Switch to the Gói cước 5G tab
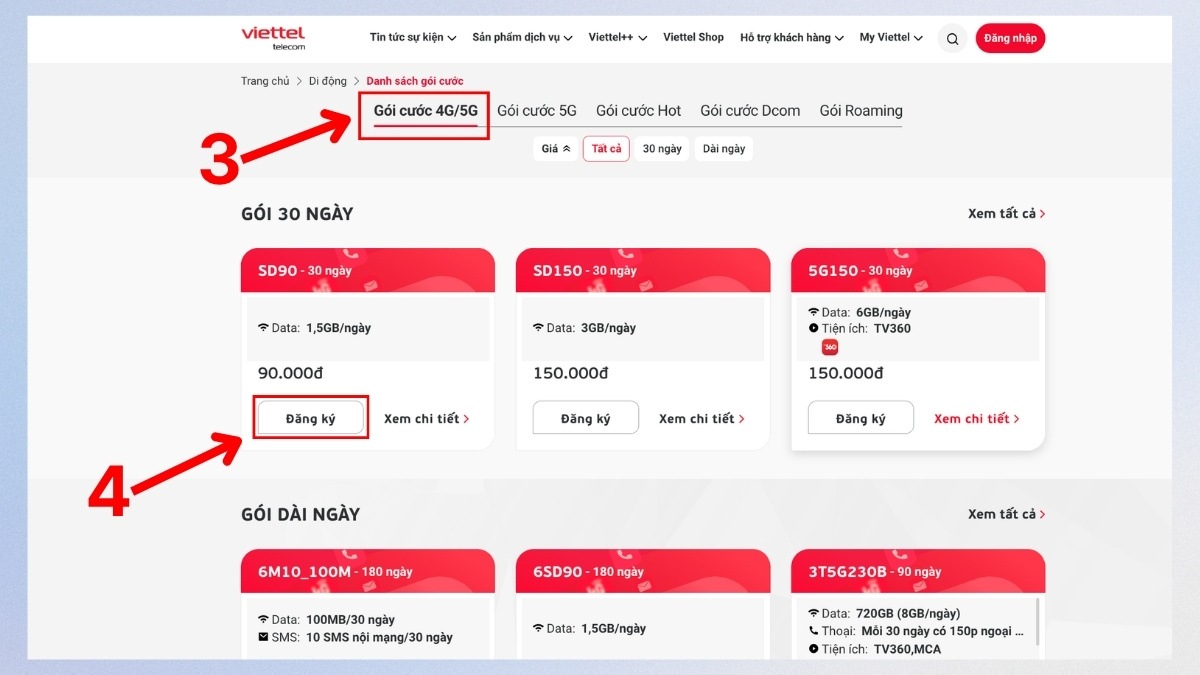The width and height of the screenshot is (1200, 675). point(537,111)
